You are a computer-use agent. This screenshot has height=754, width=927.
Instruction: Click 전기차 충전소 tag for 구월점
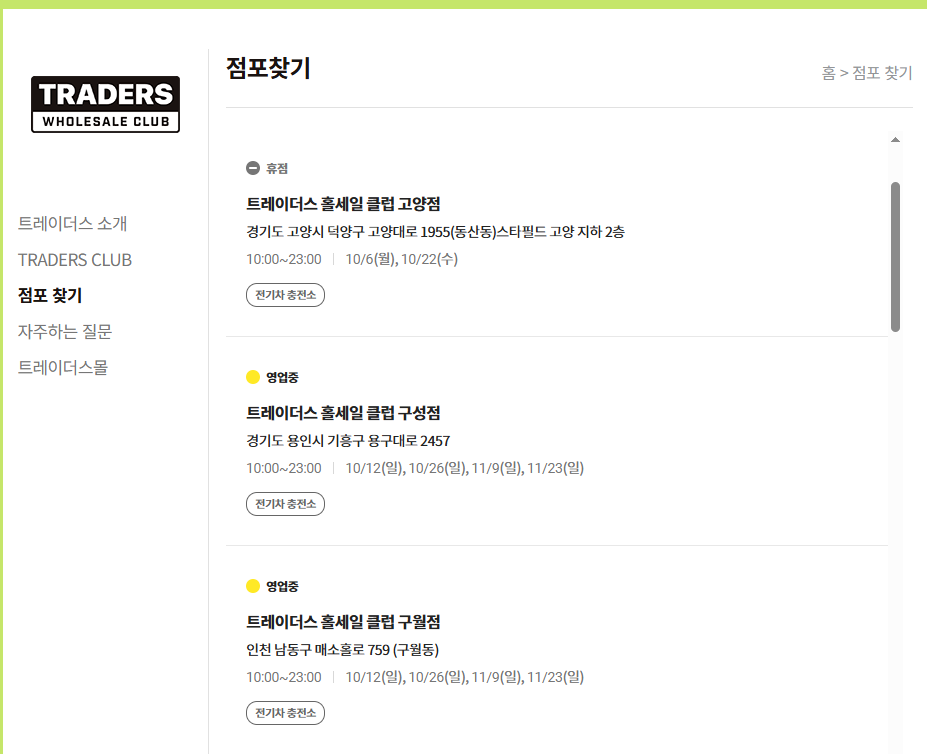(x=286, y=713)
